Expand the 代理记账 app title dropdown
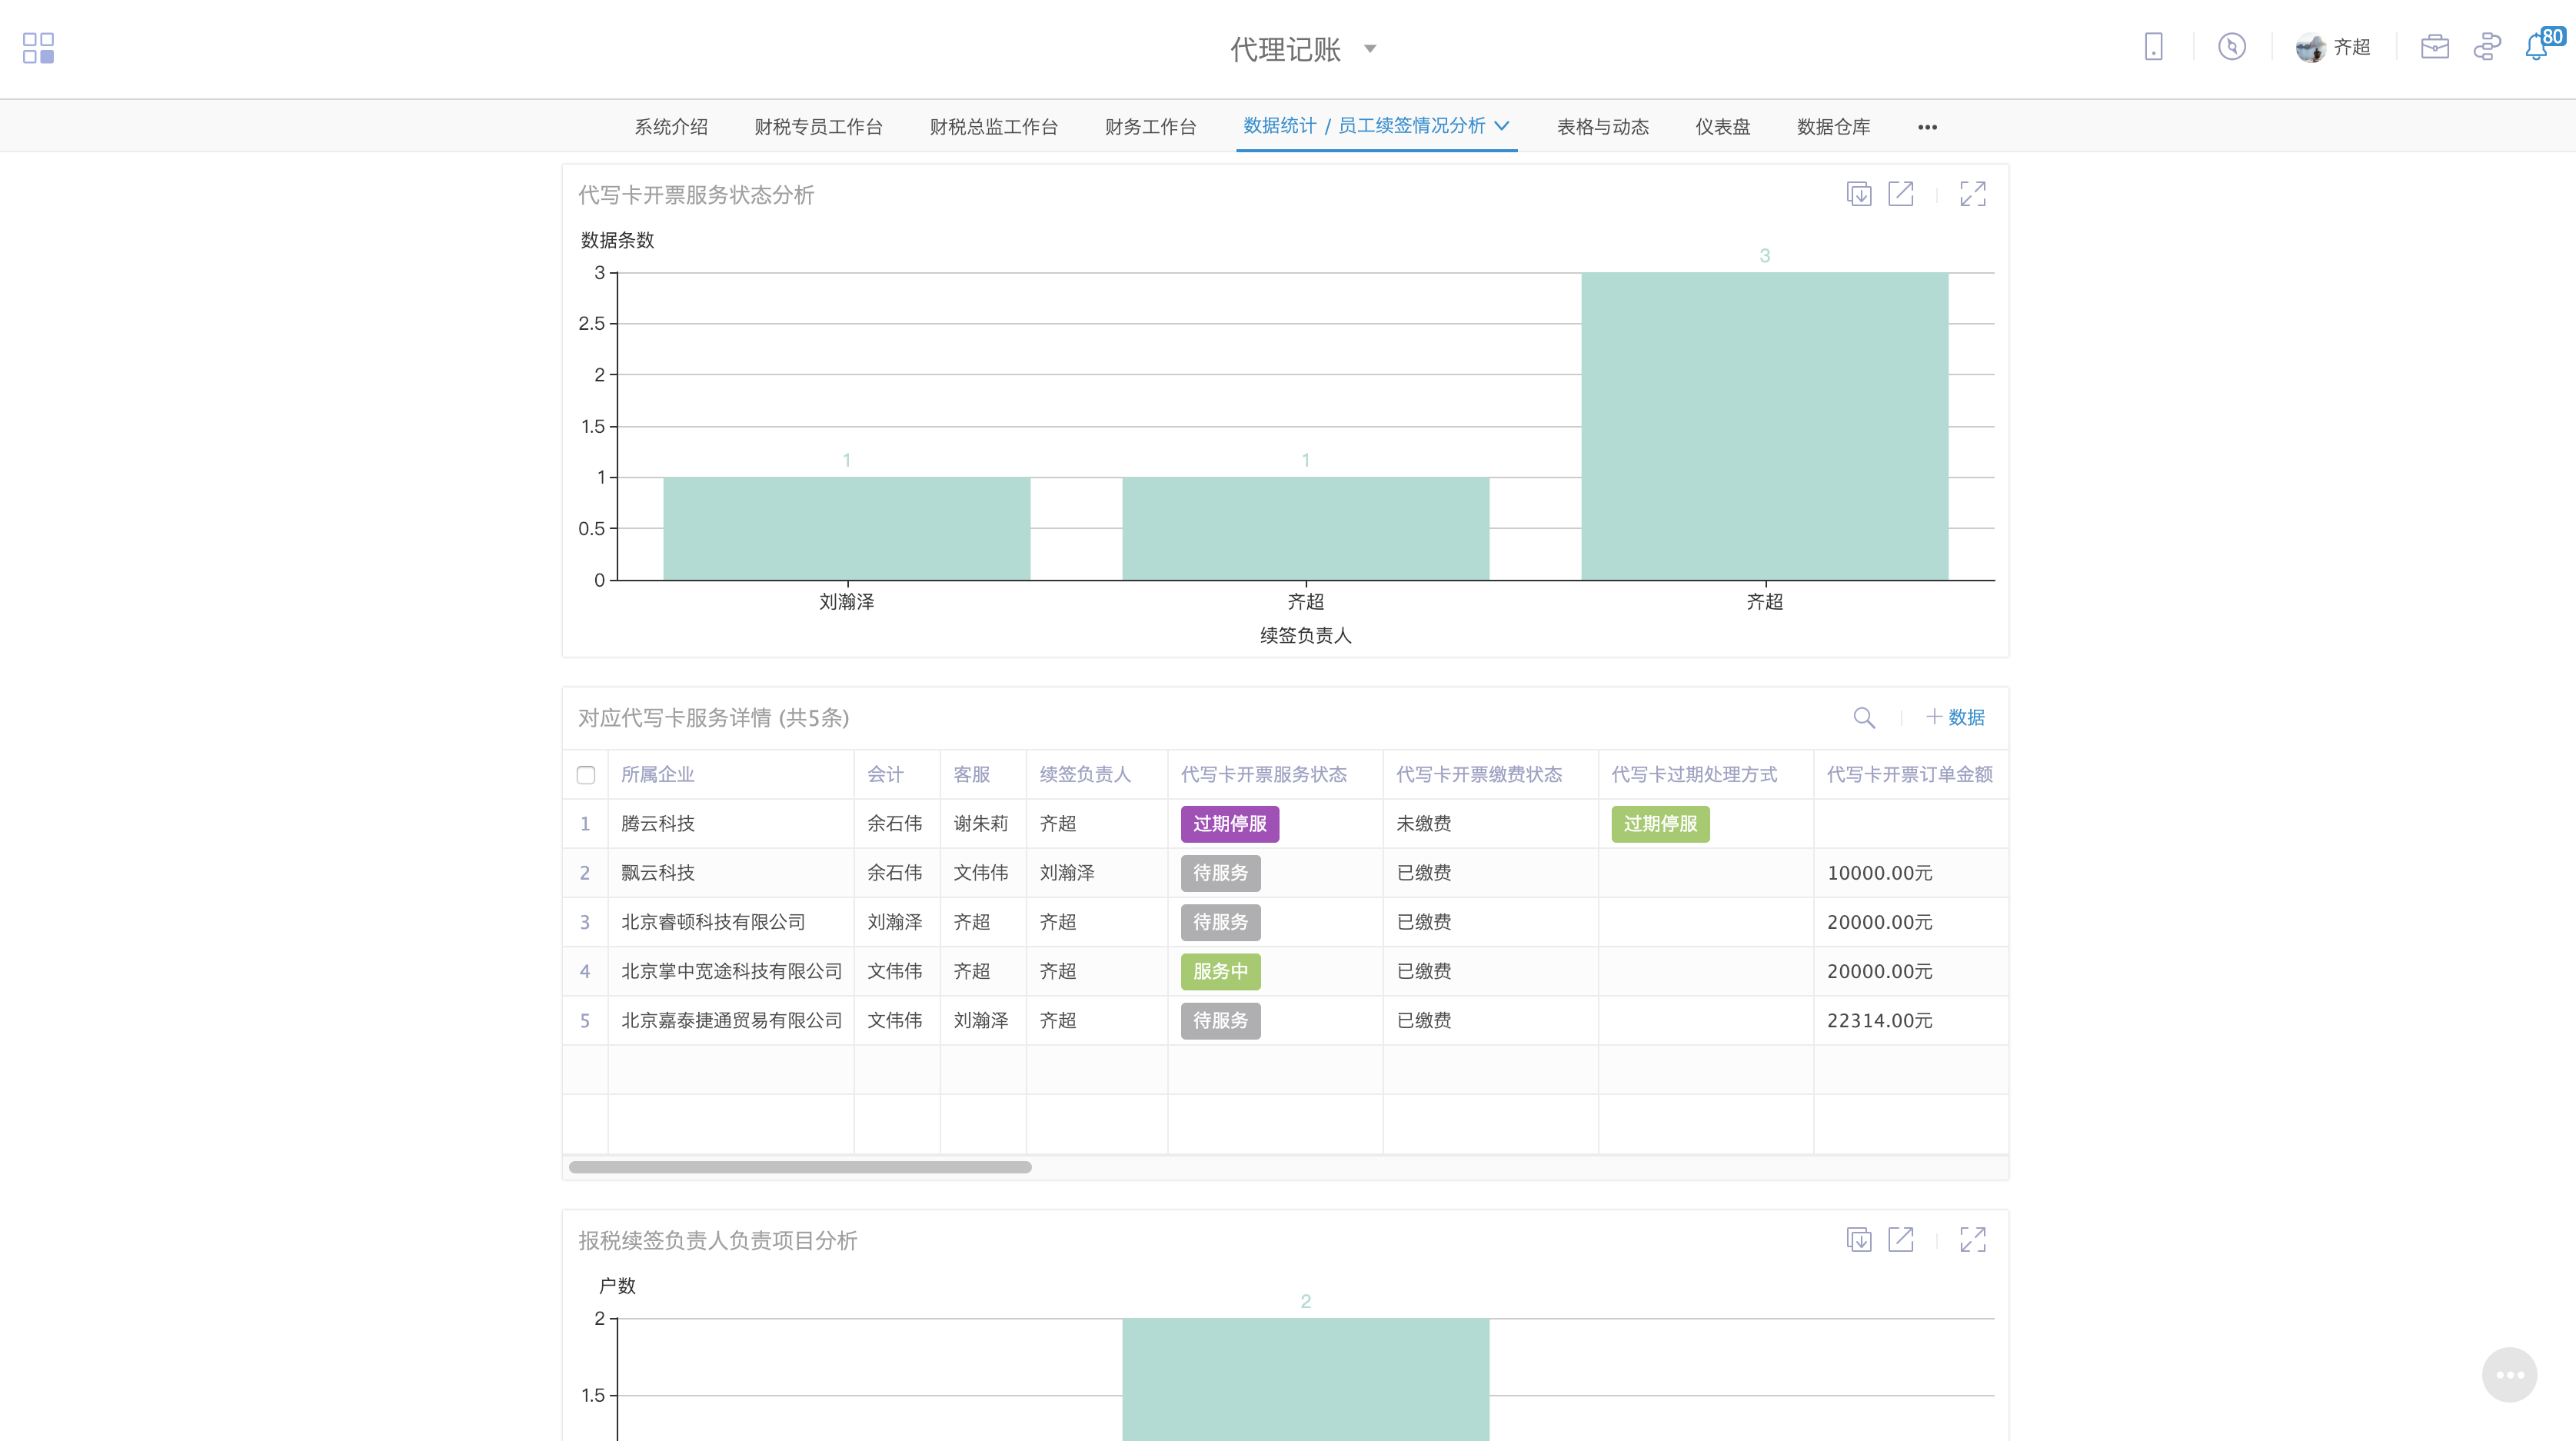 [1370, 48]
